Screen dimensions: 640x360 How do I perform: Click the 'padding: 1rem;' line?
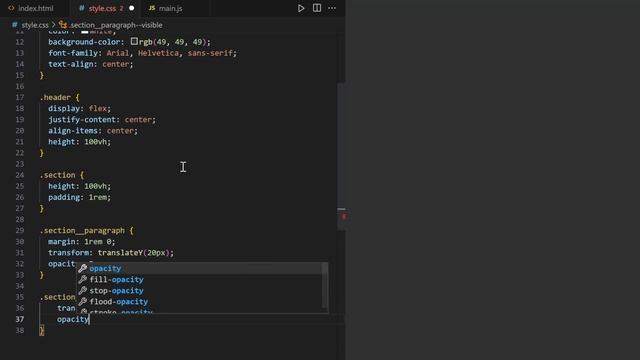(79, 197)
